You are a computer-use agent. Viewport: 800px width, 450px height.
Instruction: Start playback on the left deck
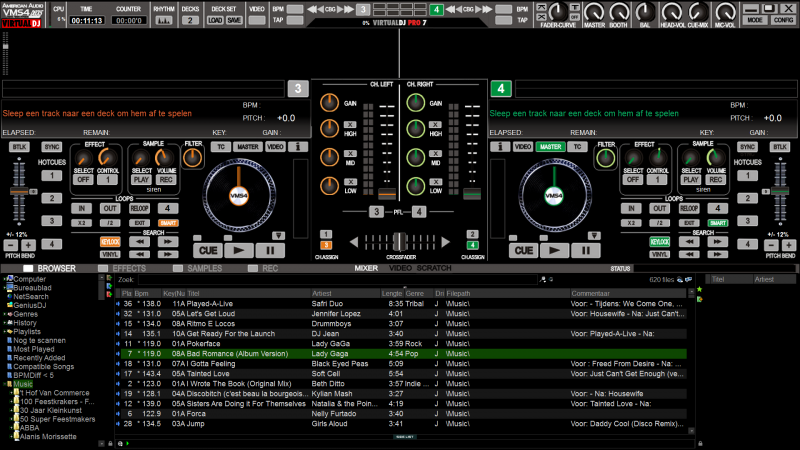coord(238,251)
